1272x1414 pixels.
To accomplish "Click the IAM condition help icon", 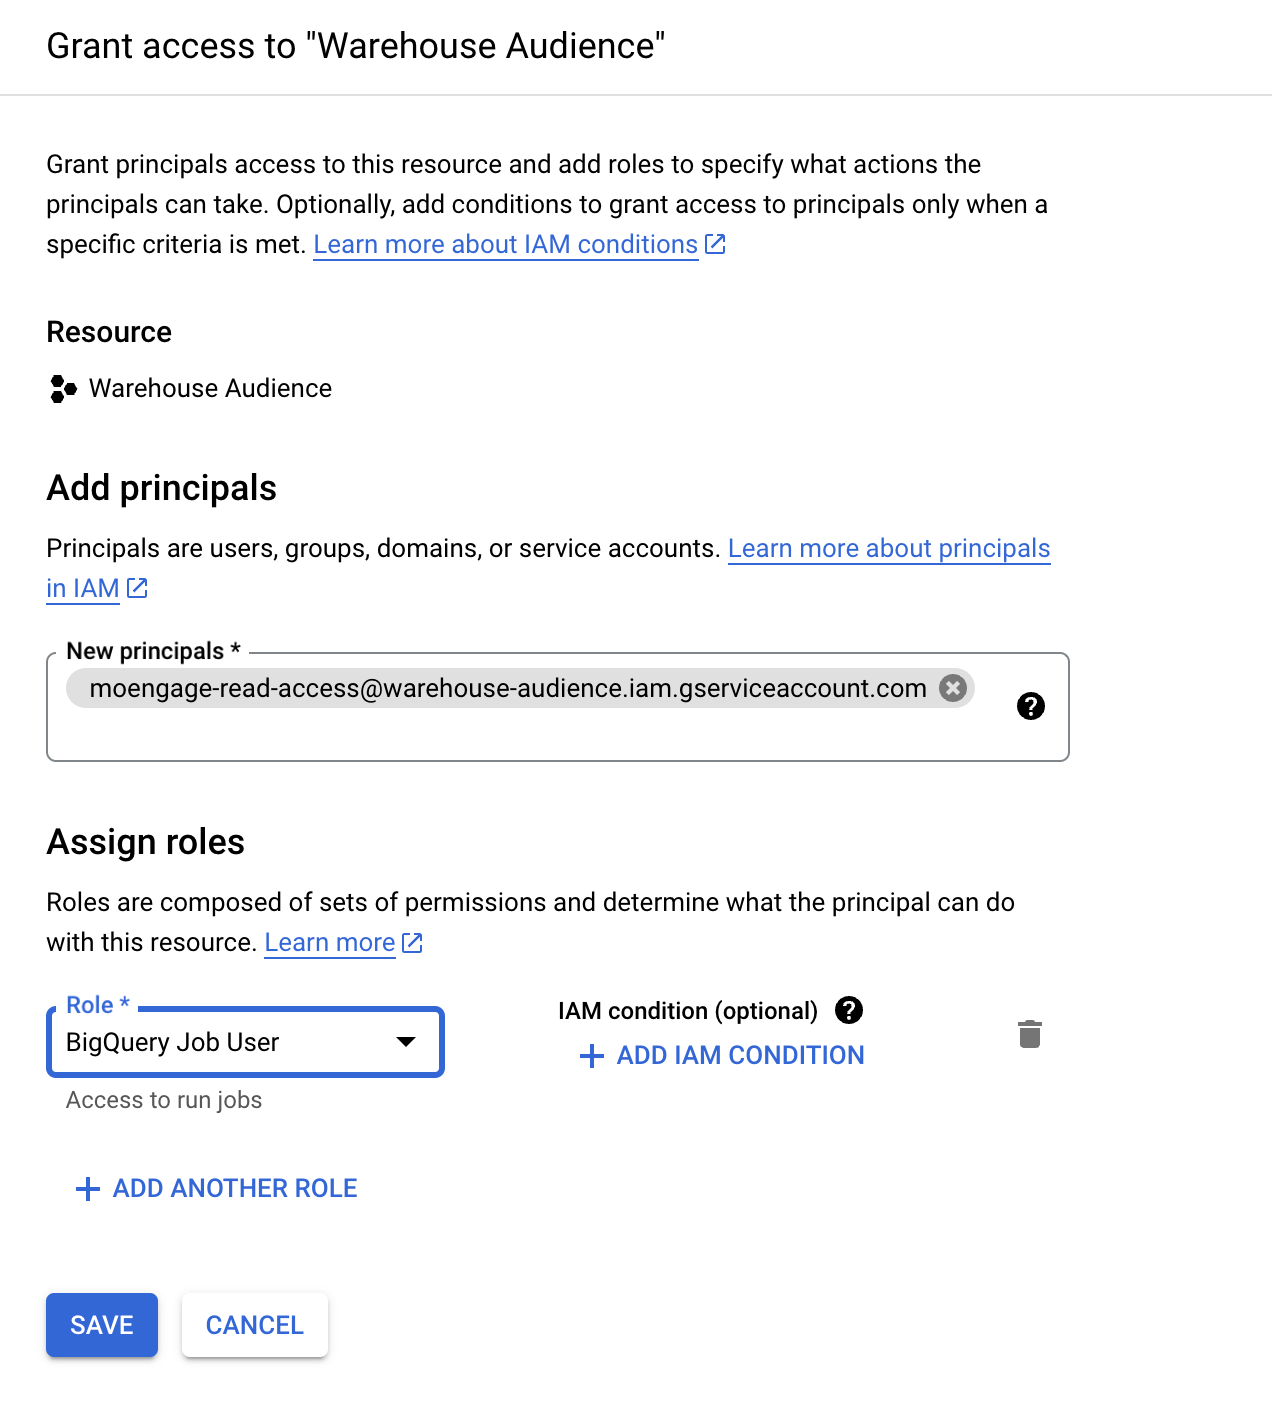I will [x=849, y=1010].
